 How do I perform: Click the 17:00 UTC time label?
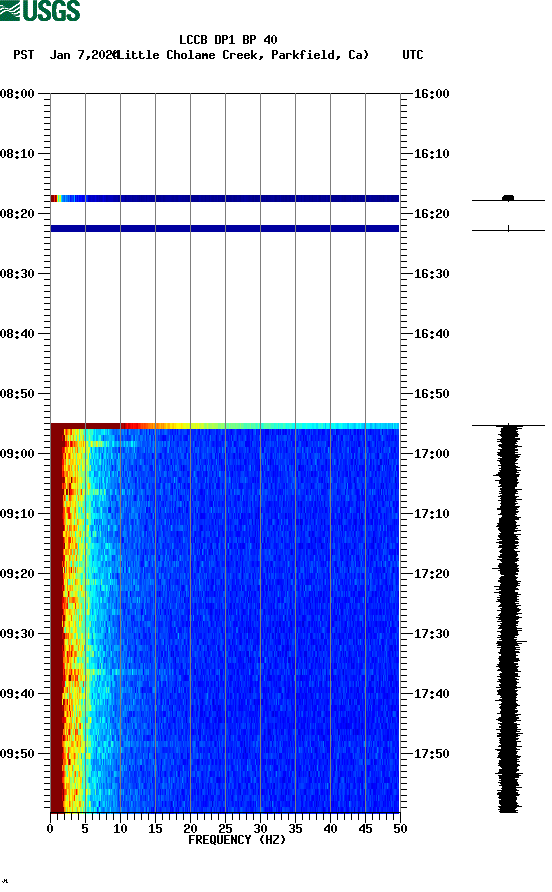pos(431,453)
